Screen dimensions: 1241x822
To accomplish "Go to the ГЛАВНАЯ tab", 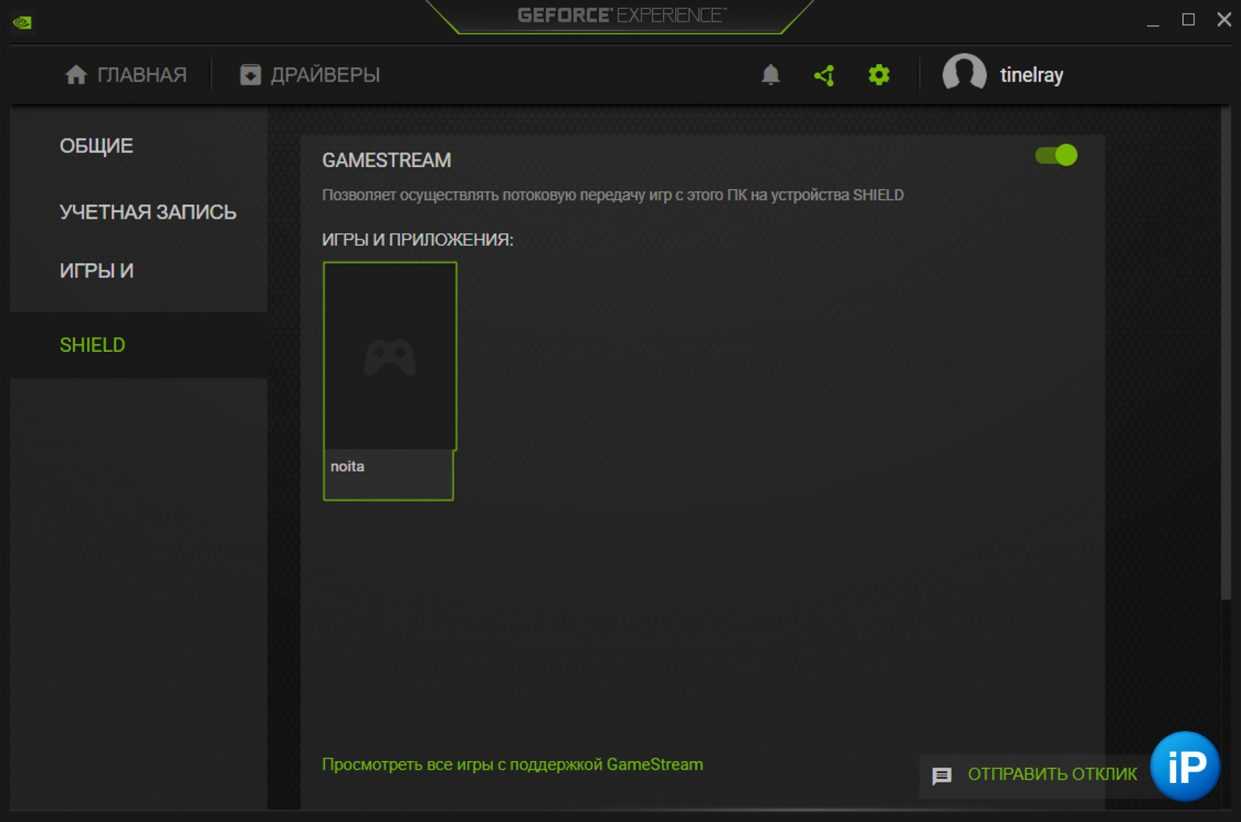I will pyautogui.click(x=141, y=75).
